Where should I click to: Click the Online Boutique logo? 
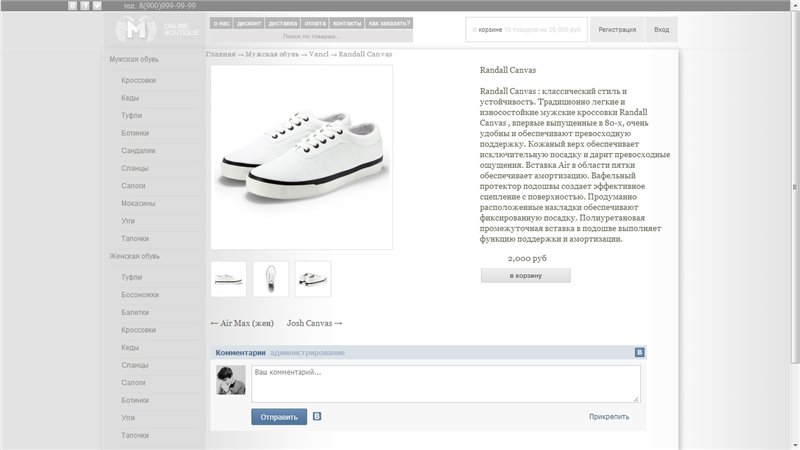click(x=157, y=29)
